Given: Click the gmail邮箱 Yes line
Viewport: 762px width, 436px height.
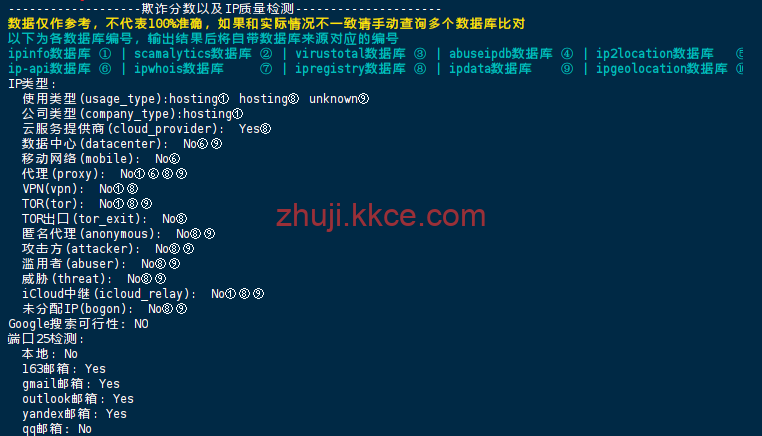Looking at the screenshot, I should point(71,384).
